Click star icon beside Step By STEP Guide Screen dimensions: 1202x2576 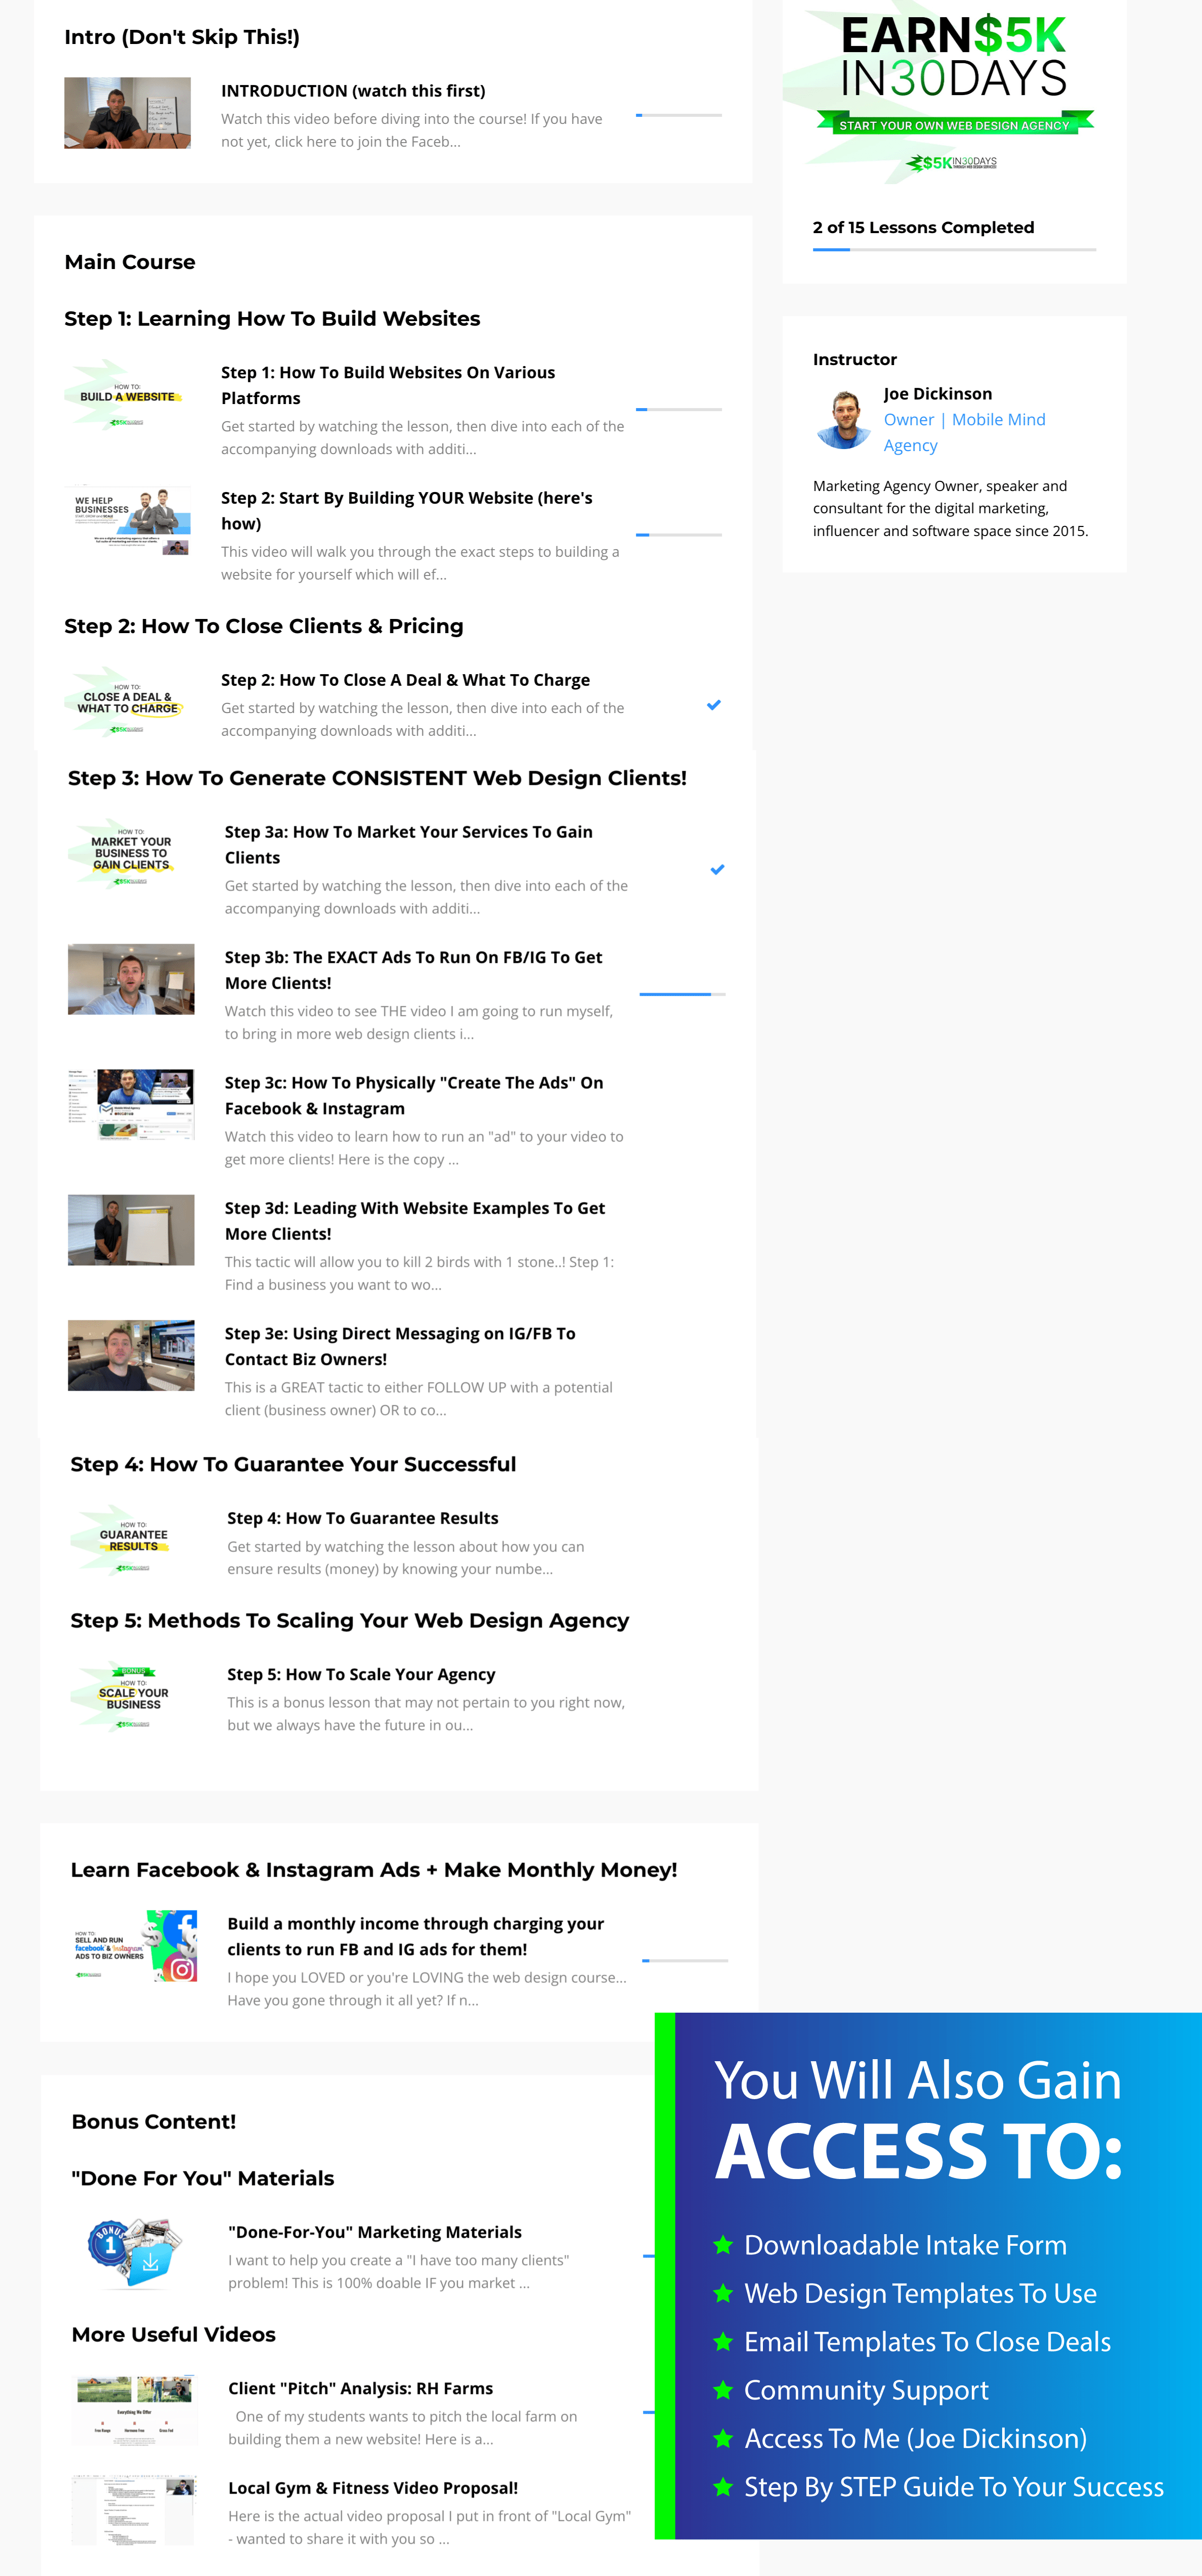pos(723,2487)
